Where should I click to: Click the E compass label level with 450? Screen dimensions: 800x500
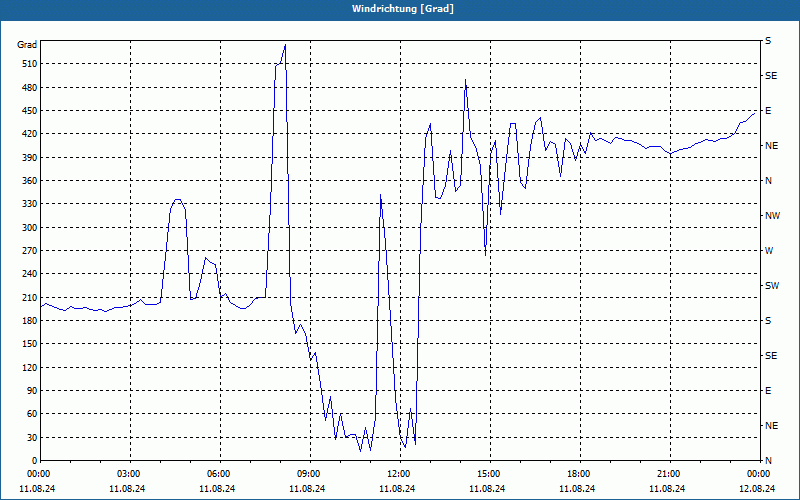pos(768,111)
